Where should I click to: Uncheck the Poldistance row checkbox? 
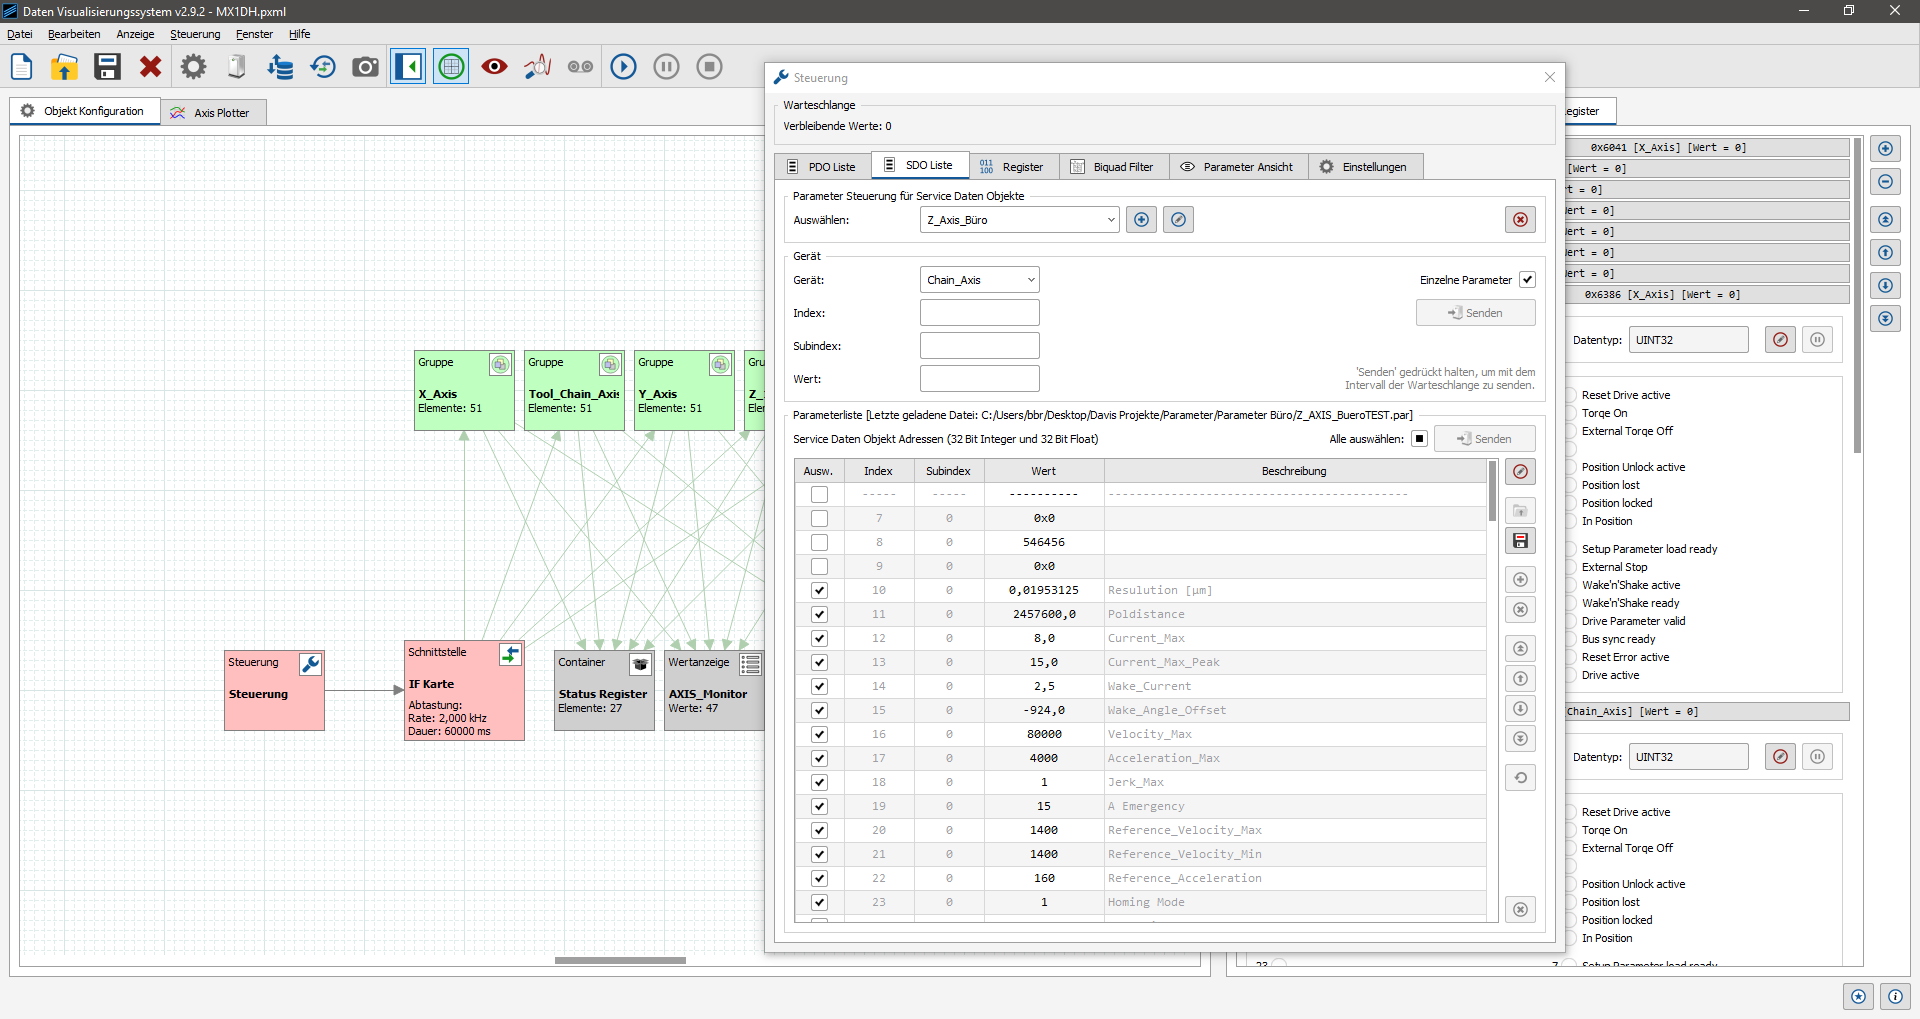point(819,614)
